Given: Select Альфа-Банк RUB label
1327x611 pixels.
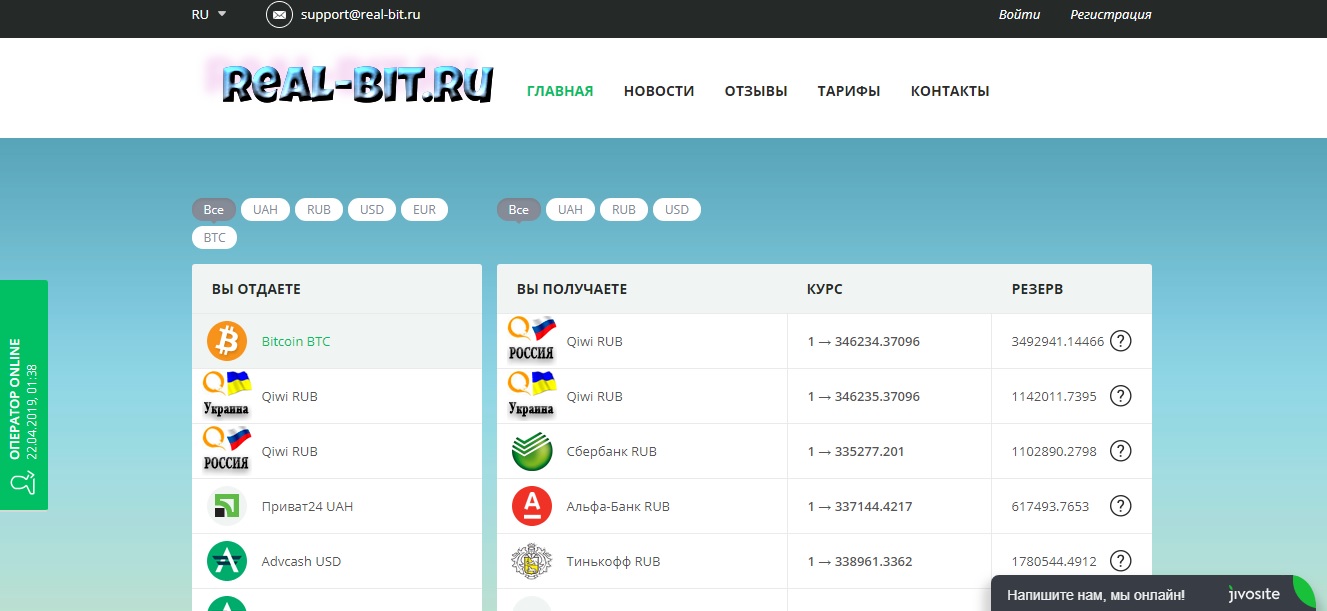Looking at the screenshot, I should [618, 507].
